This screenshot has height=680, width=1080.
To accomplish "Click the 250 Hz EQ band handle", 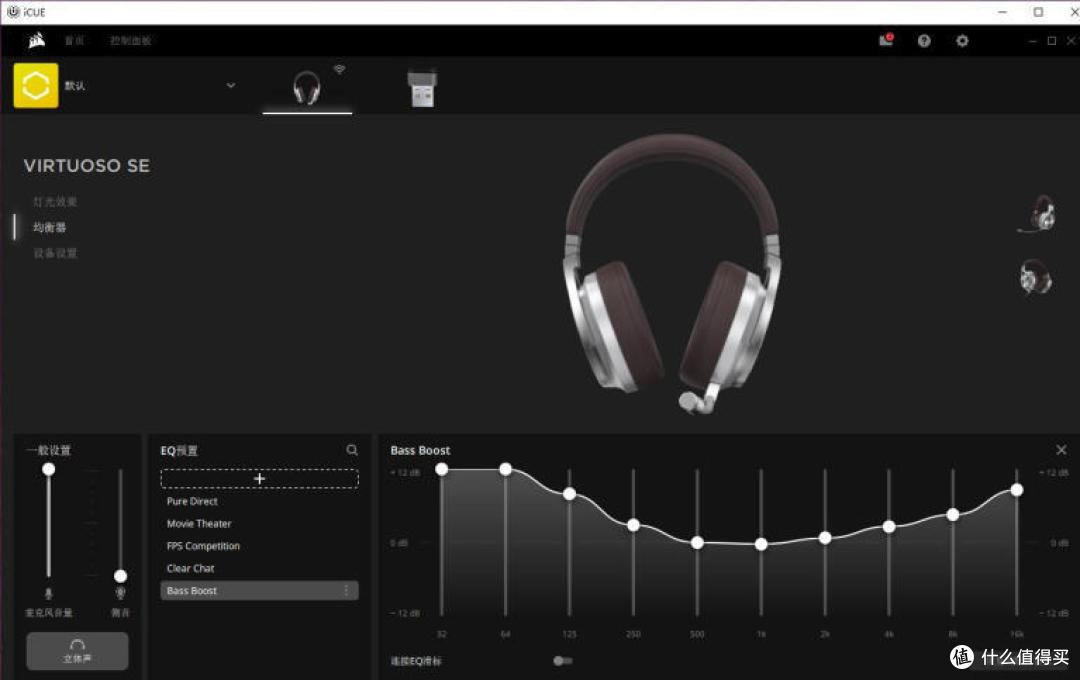I will tap(633, 525).
